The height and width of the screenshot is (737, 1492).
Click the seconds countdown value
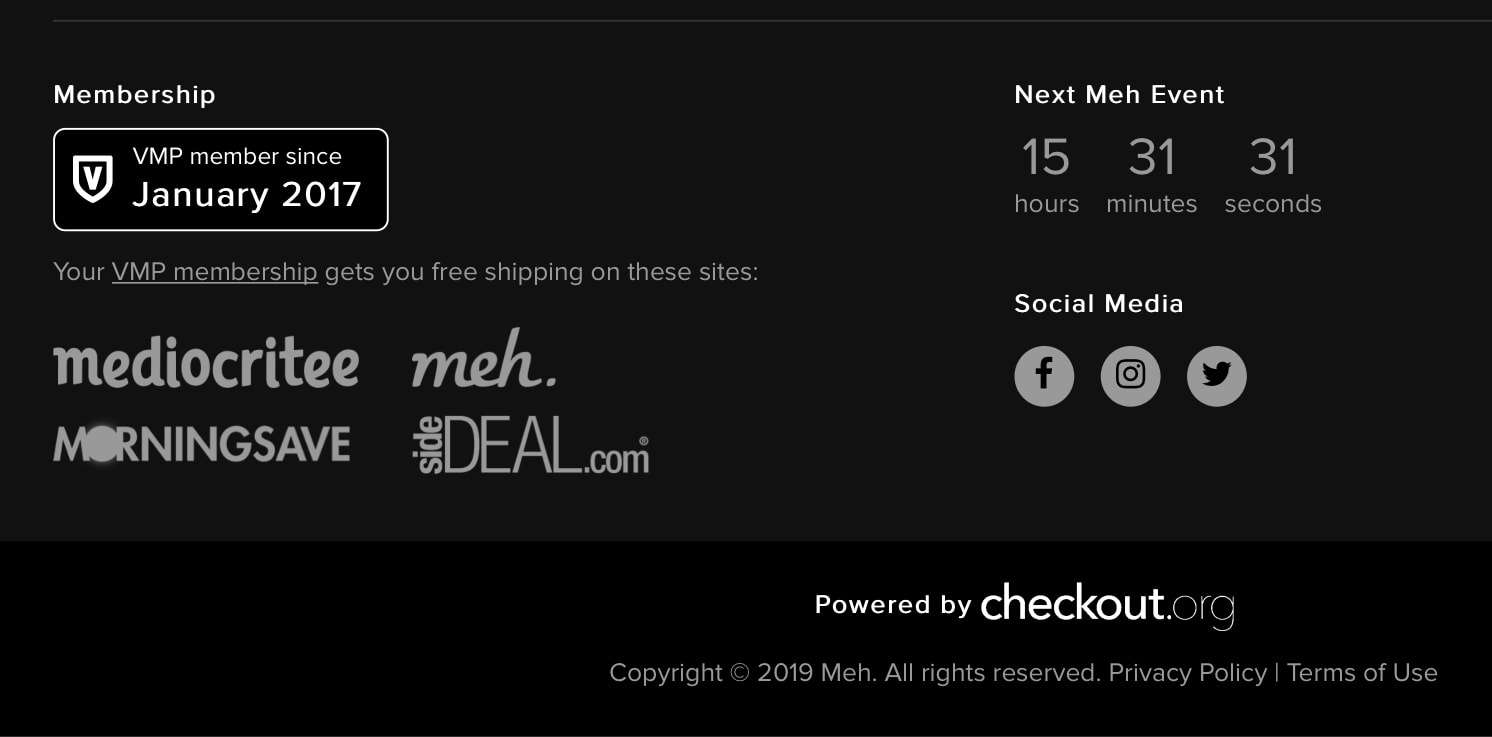click(1272, 158)
